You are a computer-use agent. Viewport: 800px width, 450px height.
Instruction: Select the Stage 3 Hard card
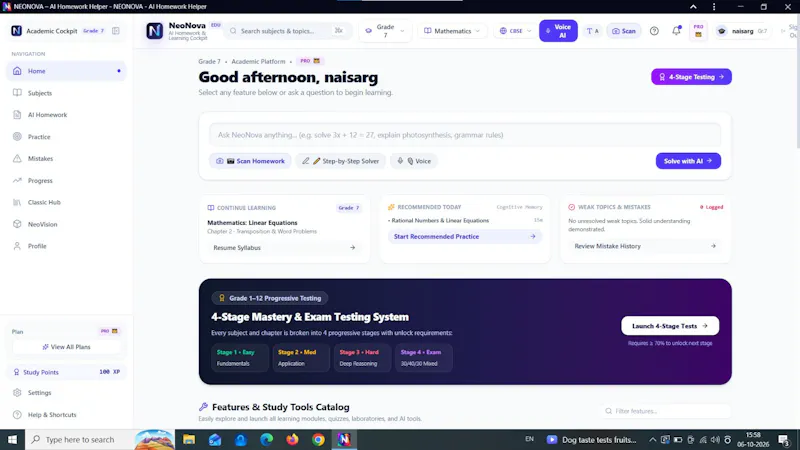362,358
